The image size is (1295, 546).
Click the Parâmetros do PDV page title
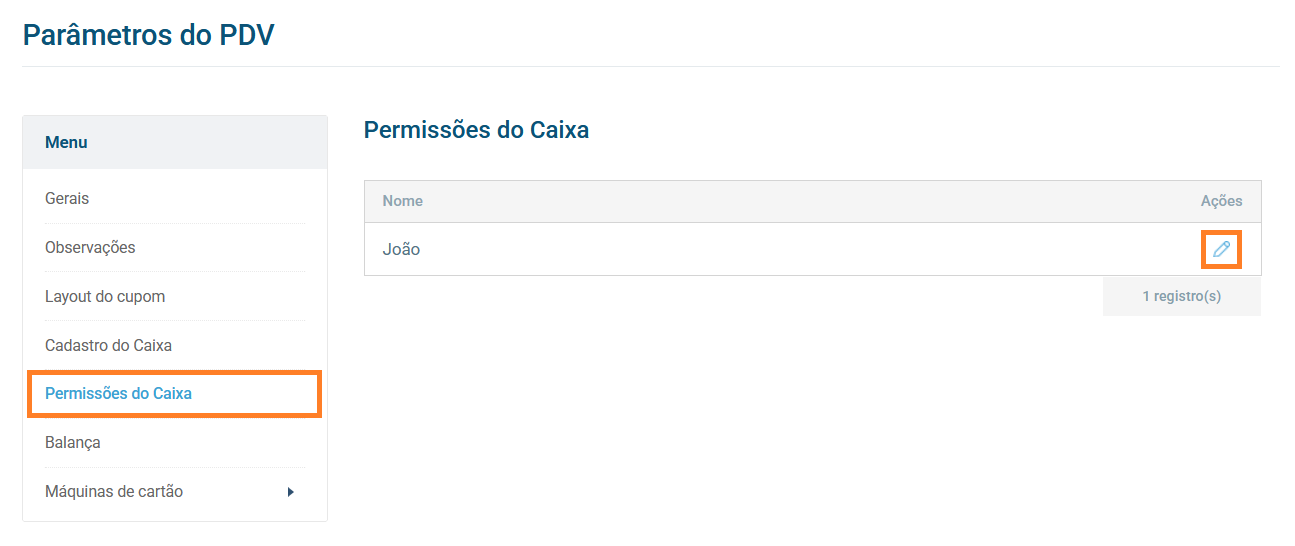[x=148, y=35]
